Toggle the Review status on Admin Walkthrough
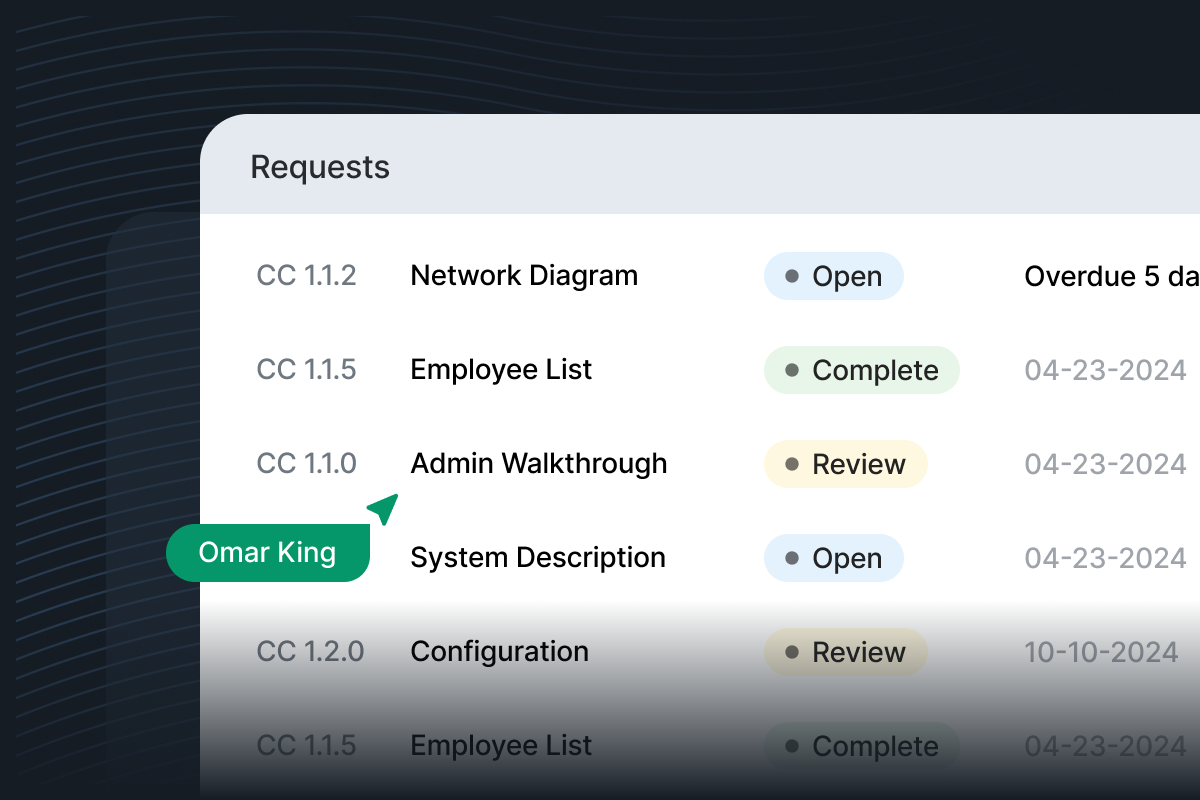Viewport: 1200px width, 800px height. [x=845, y=463]
